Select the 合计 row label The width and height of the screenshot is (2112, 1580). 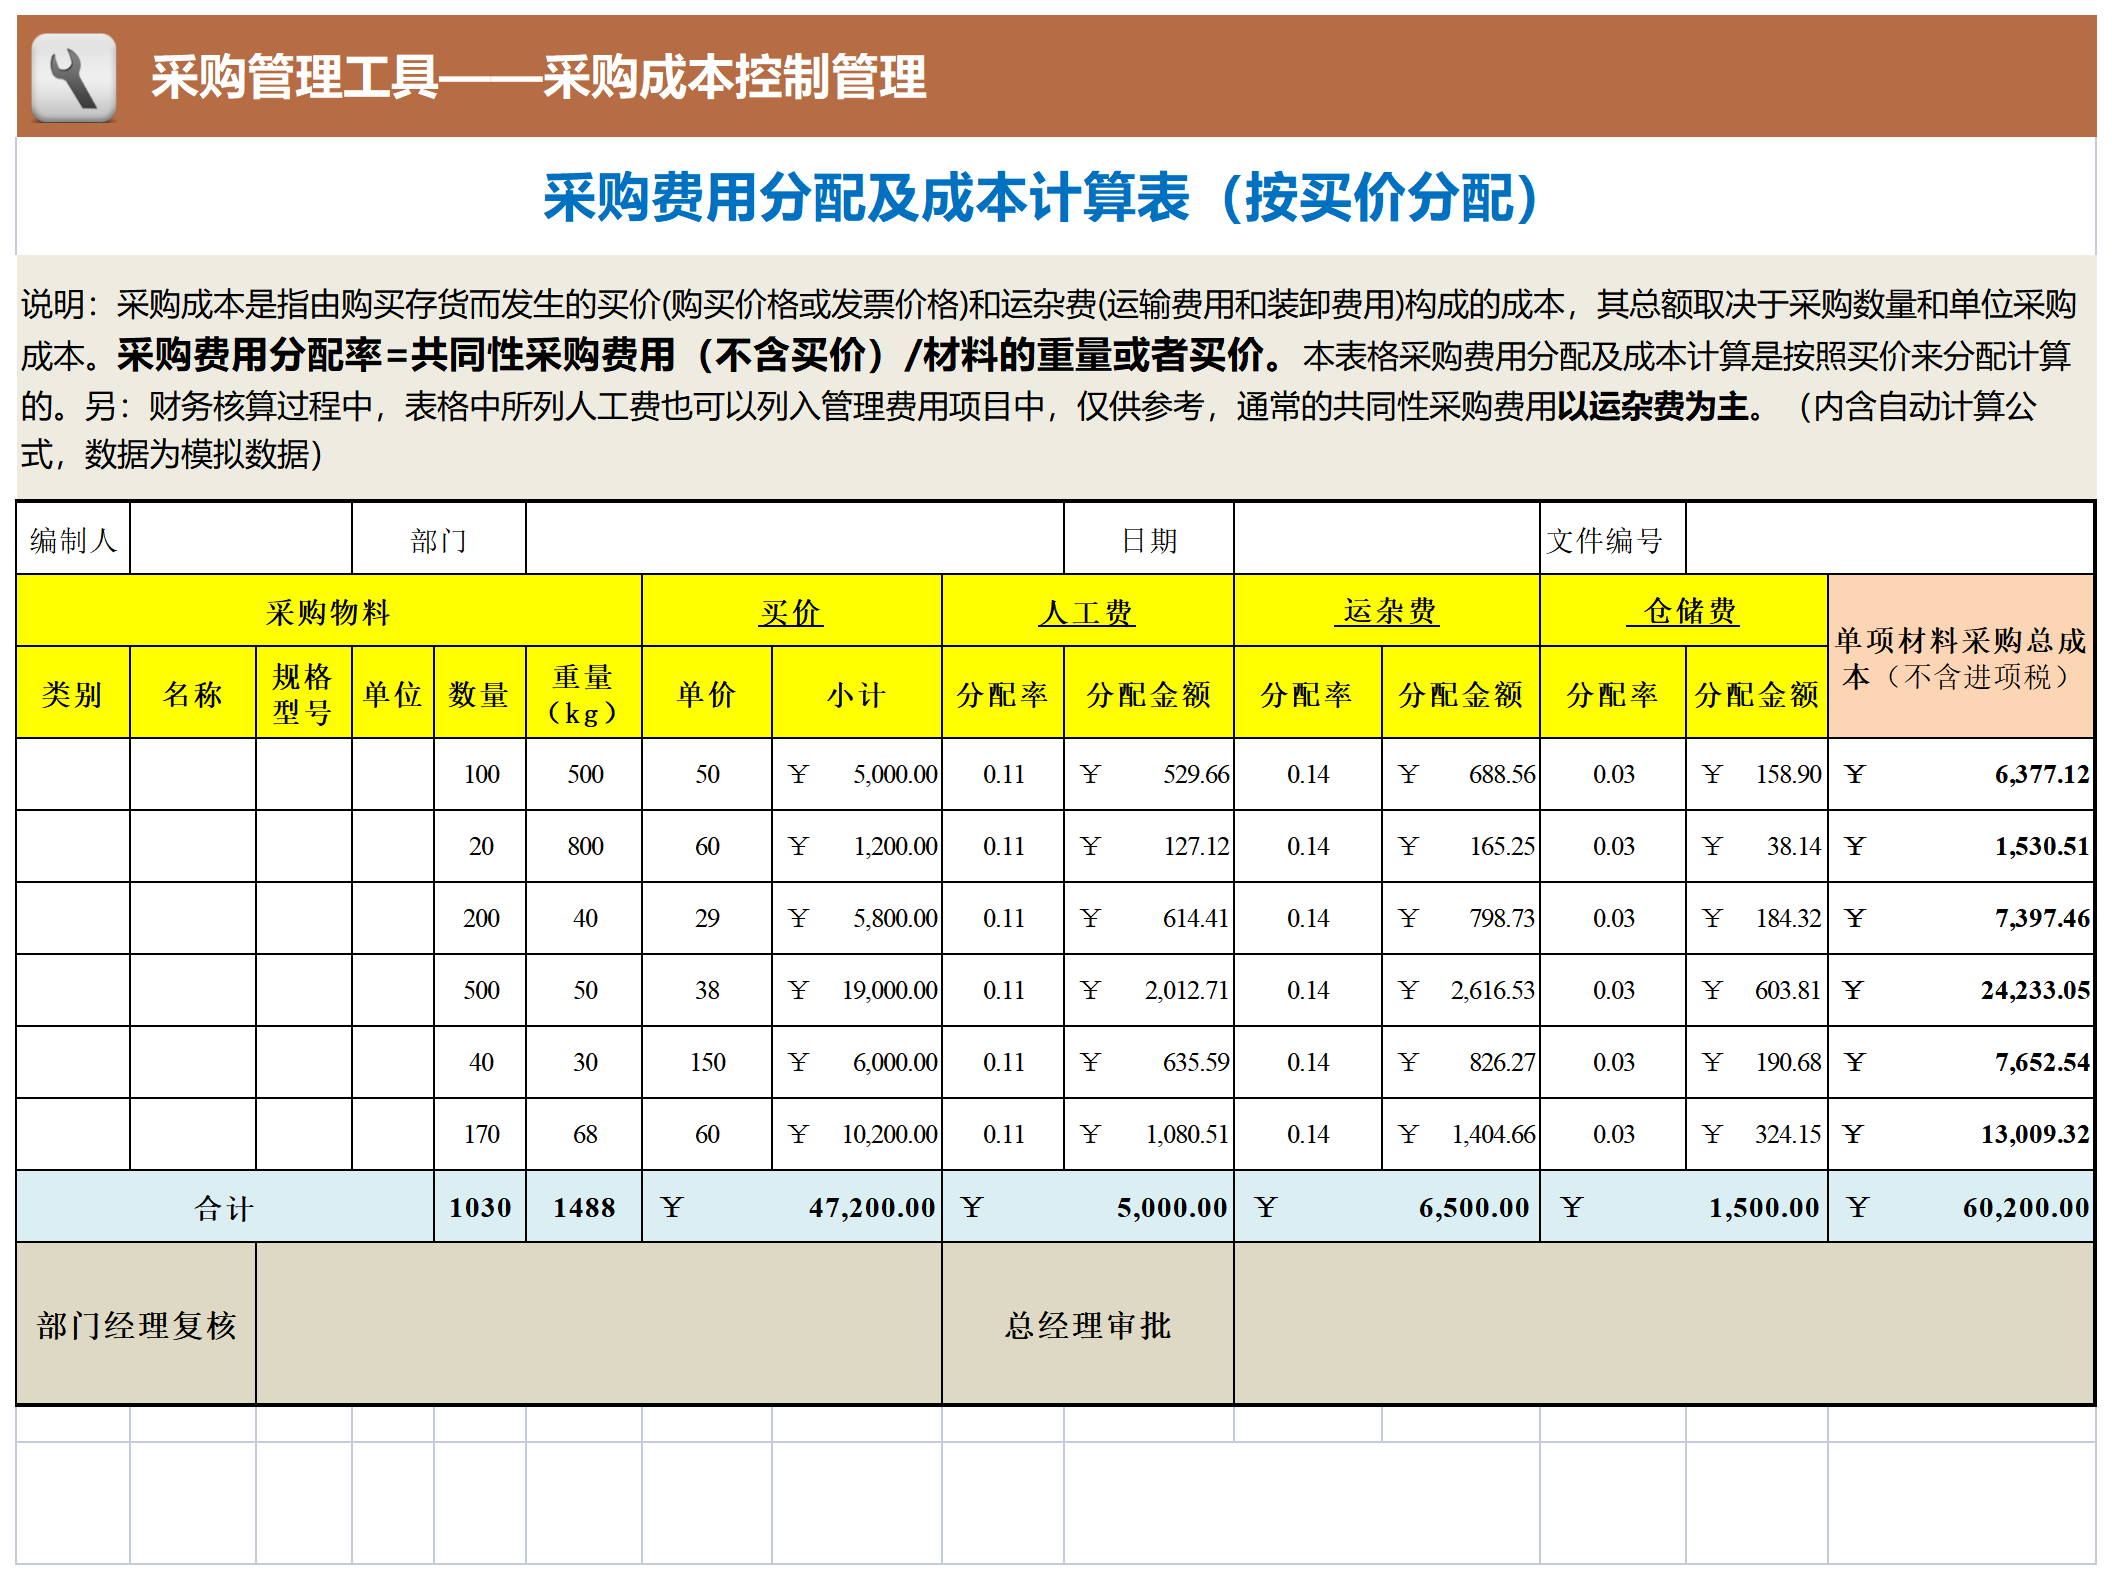pyautogui.click(x=225, y=1207)
